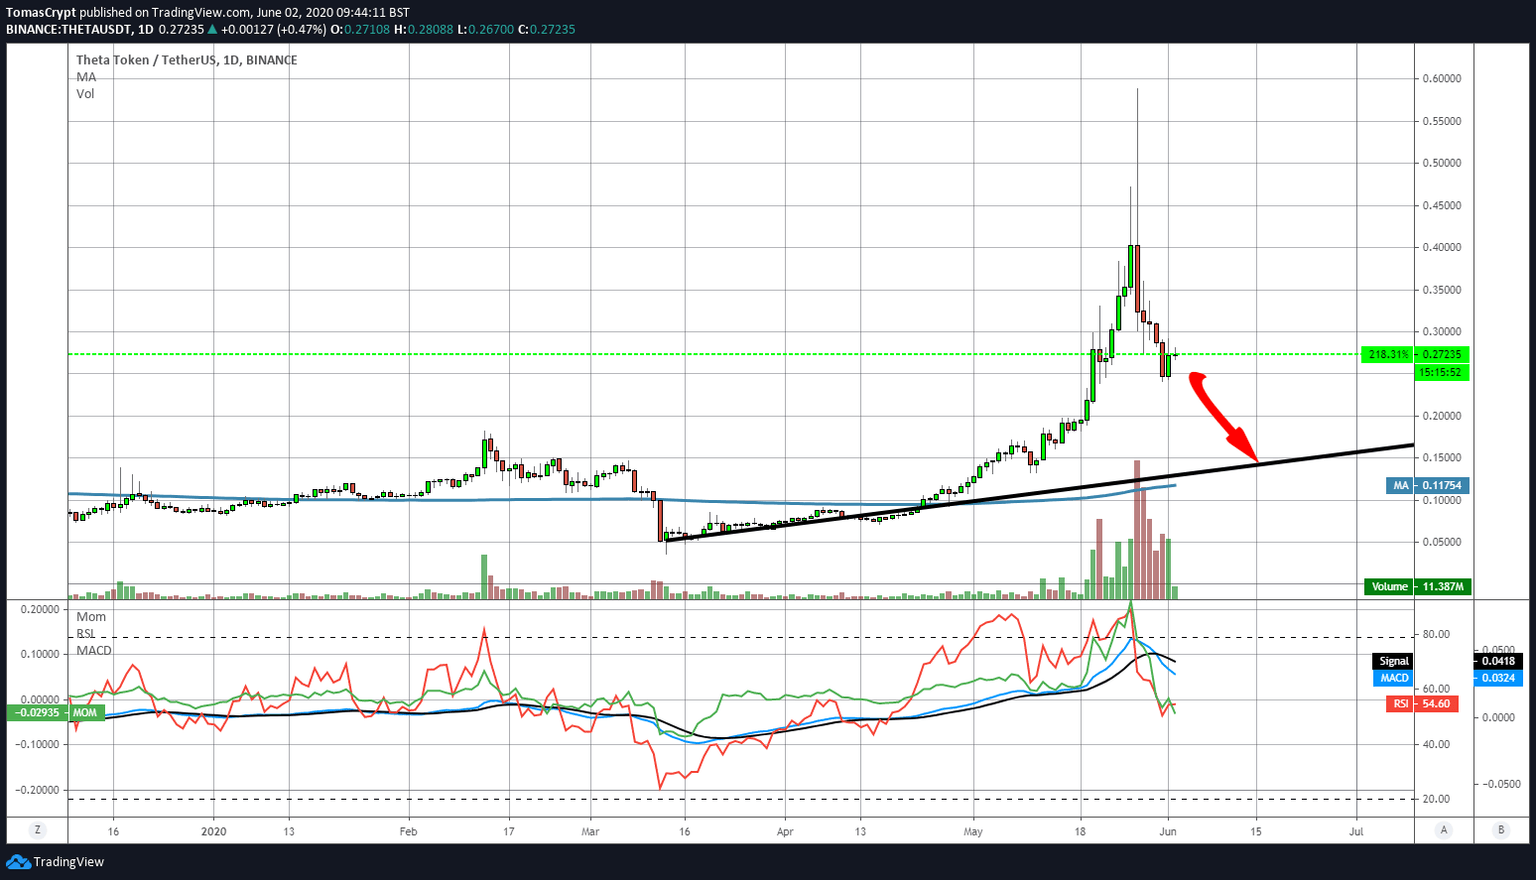
Task: Click the 15:15:52 countdown label
Action: 1440,372
